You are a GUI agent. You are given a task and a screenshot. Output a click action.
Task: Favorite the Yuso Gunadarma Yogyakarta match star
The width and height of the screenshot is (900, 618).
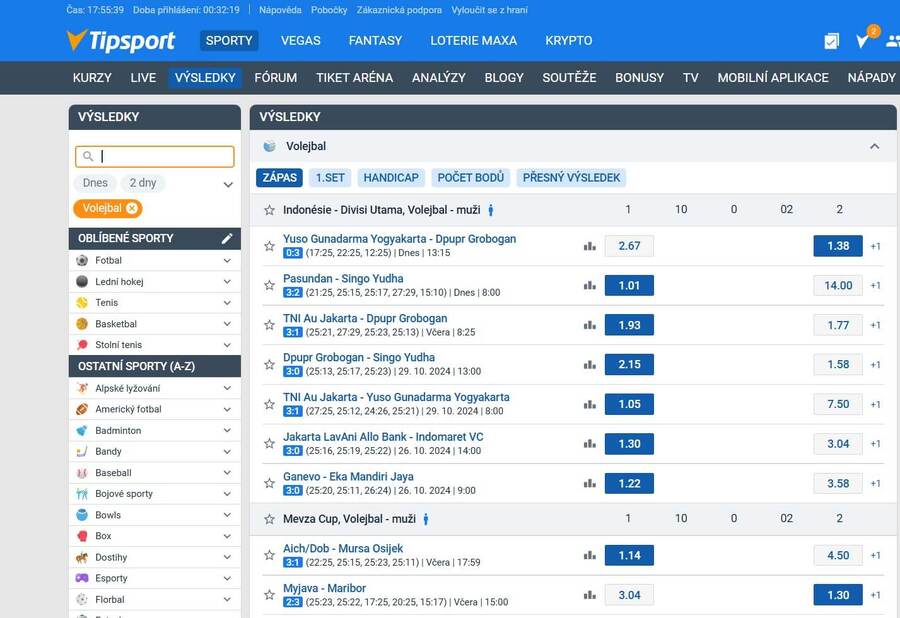click(269, 246)
